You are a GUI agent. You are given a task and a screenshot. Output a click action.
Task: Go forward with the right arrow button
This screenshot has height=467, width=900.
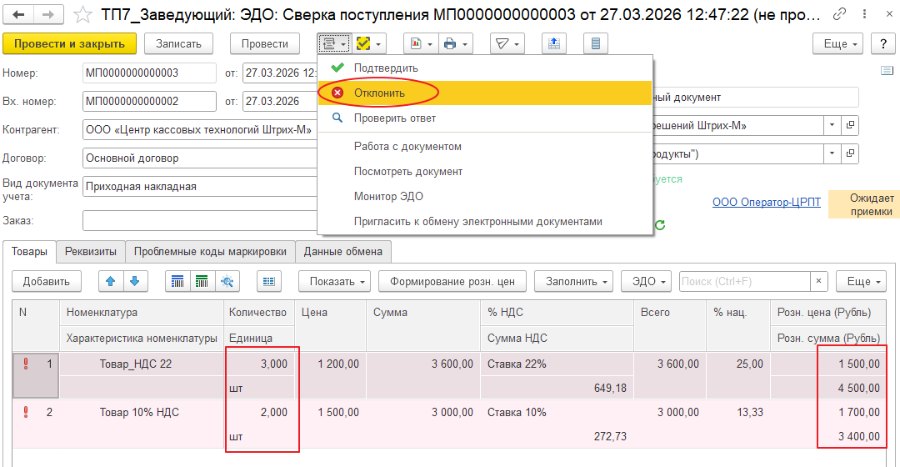click(x=48, y=14)
